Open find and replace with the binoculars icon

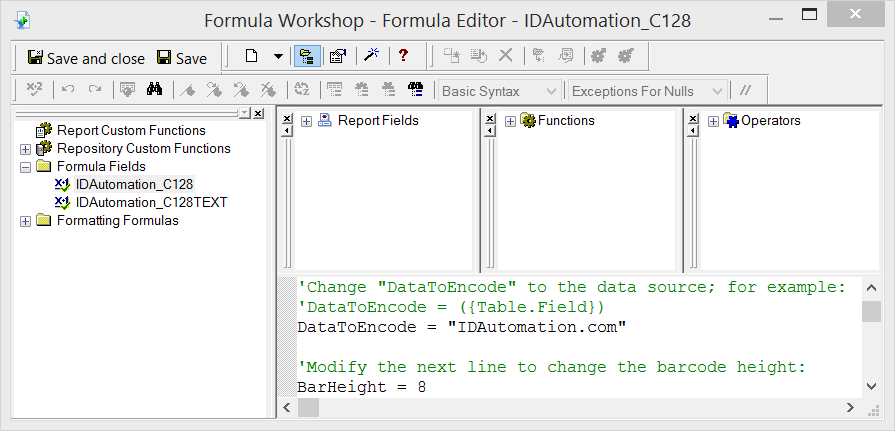(154, 89)
